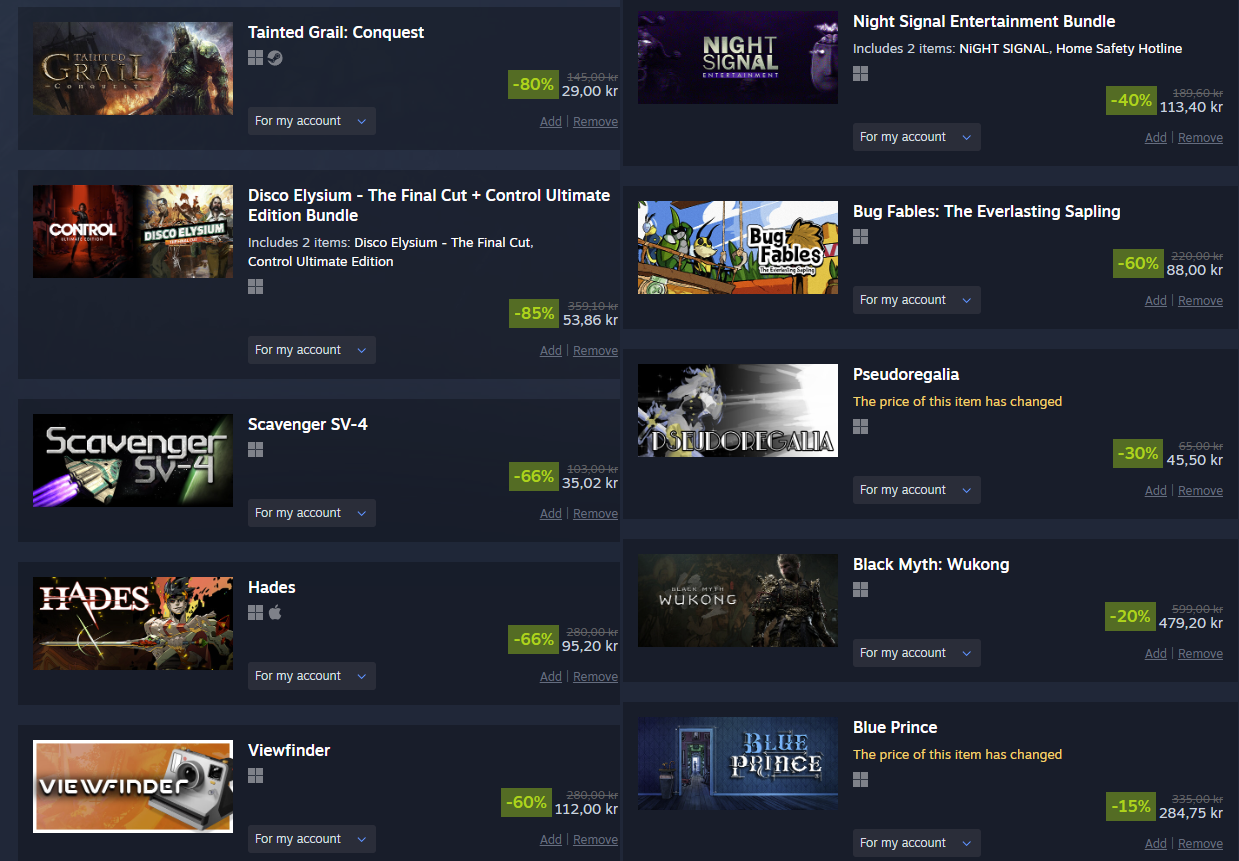
Task: Click the Pseudoregalia game title
Action: (906, 375)
